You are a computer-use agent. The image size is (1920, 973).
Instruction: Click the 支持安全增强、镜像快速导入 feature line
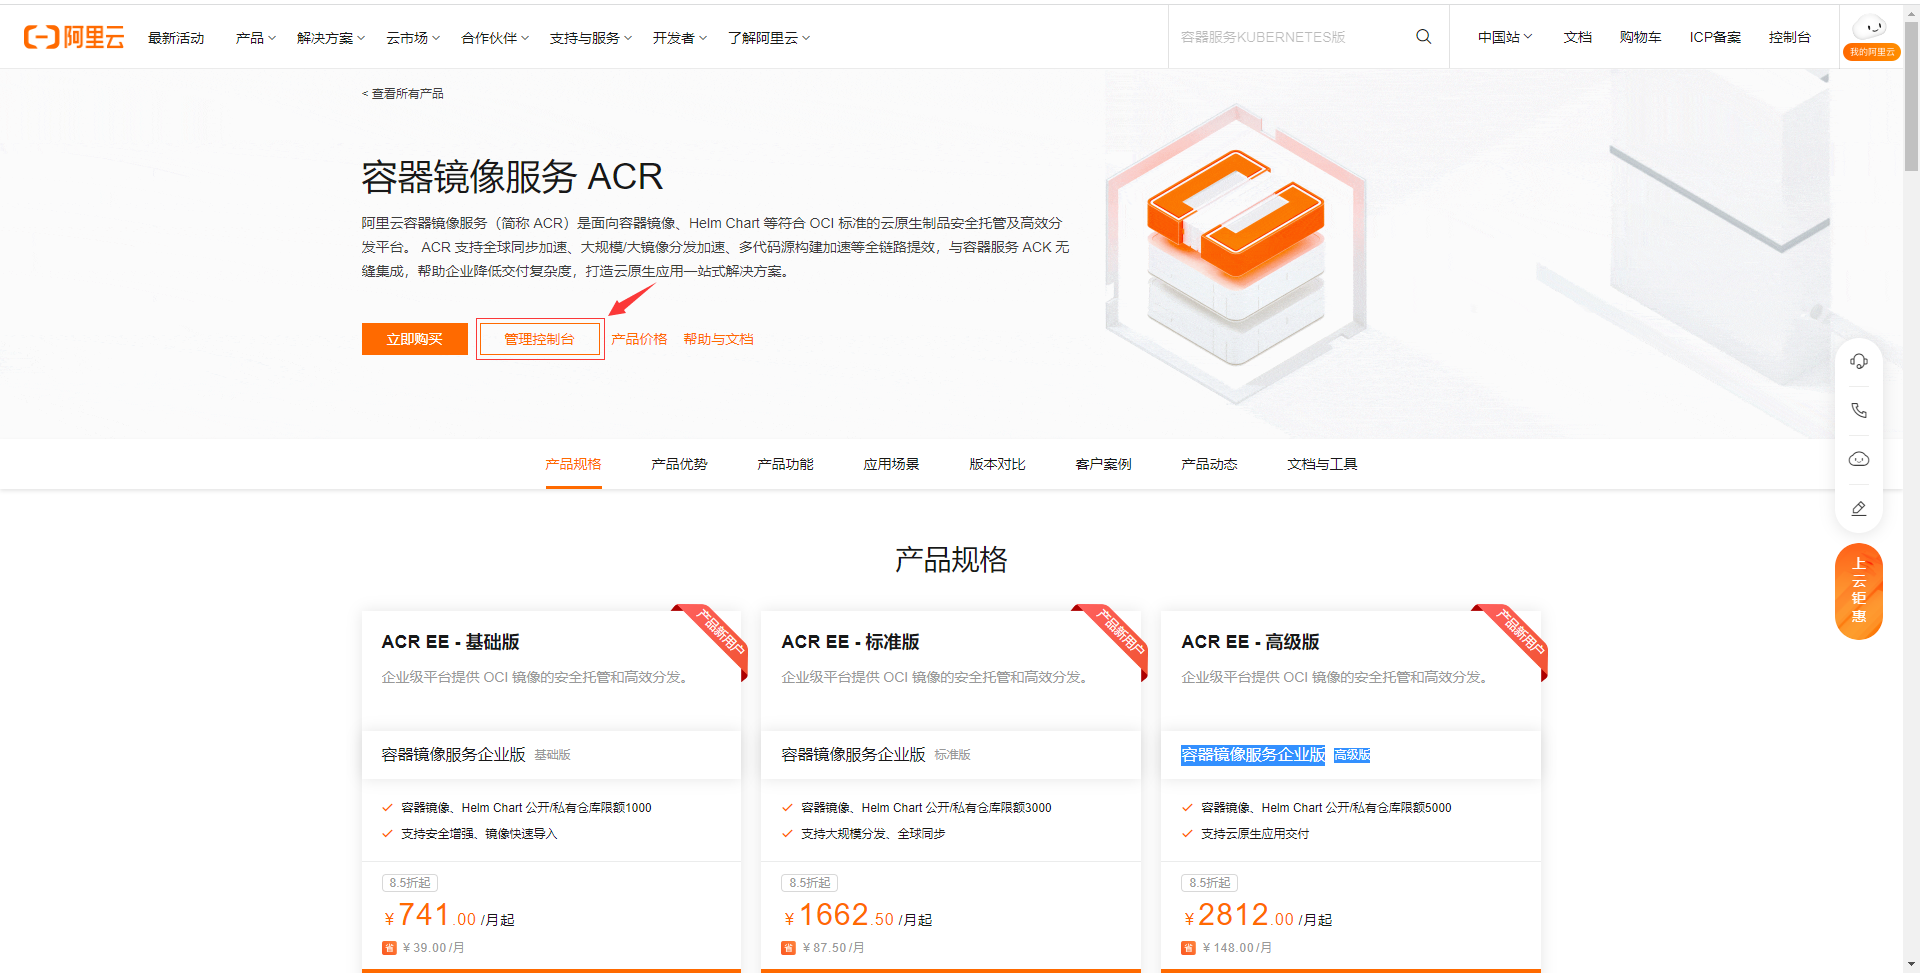click(x=479, y=834)
